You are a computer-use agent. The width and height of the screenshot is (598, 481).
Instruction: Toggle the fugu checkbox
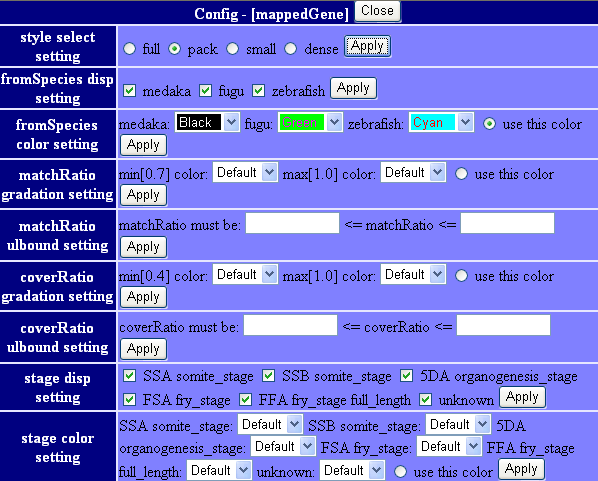click(x=206, y=90)
